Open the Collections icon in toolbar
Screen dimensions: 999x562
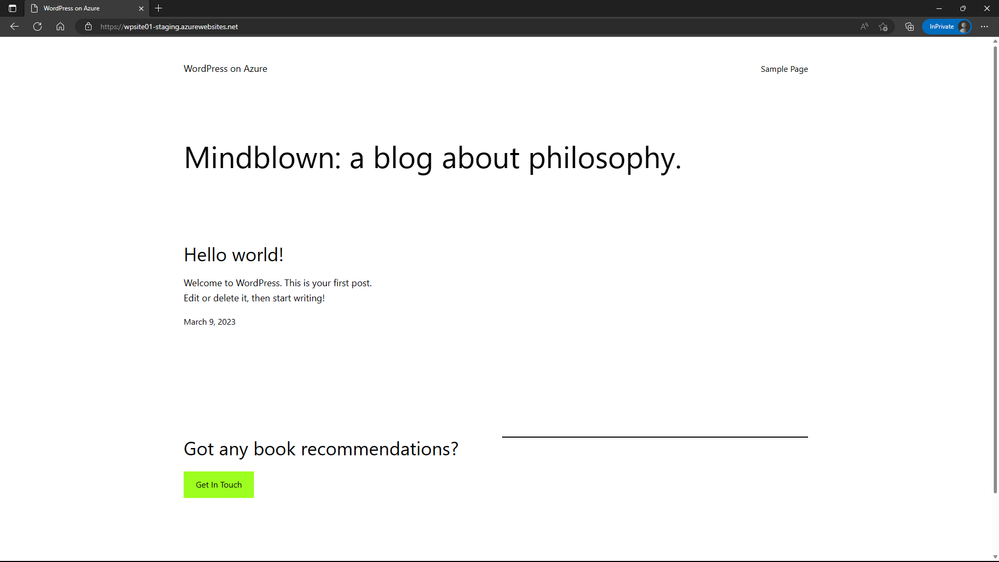909,27
